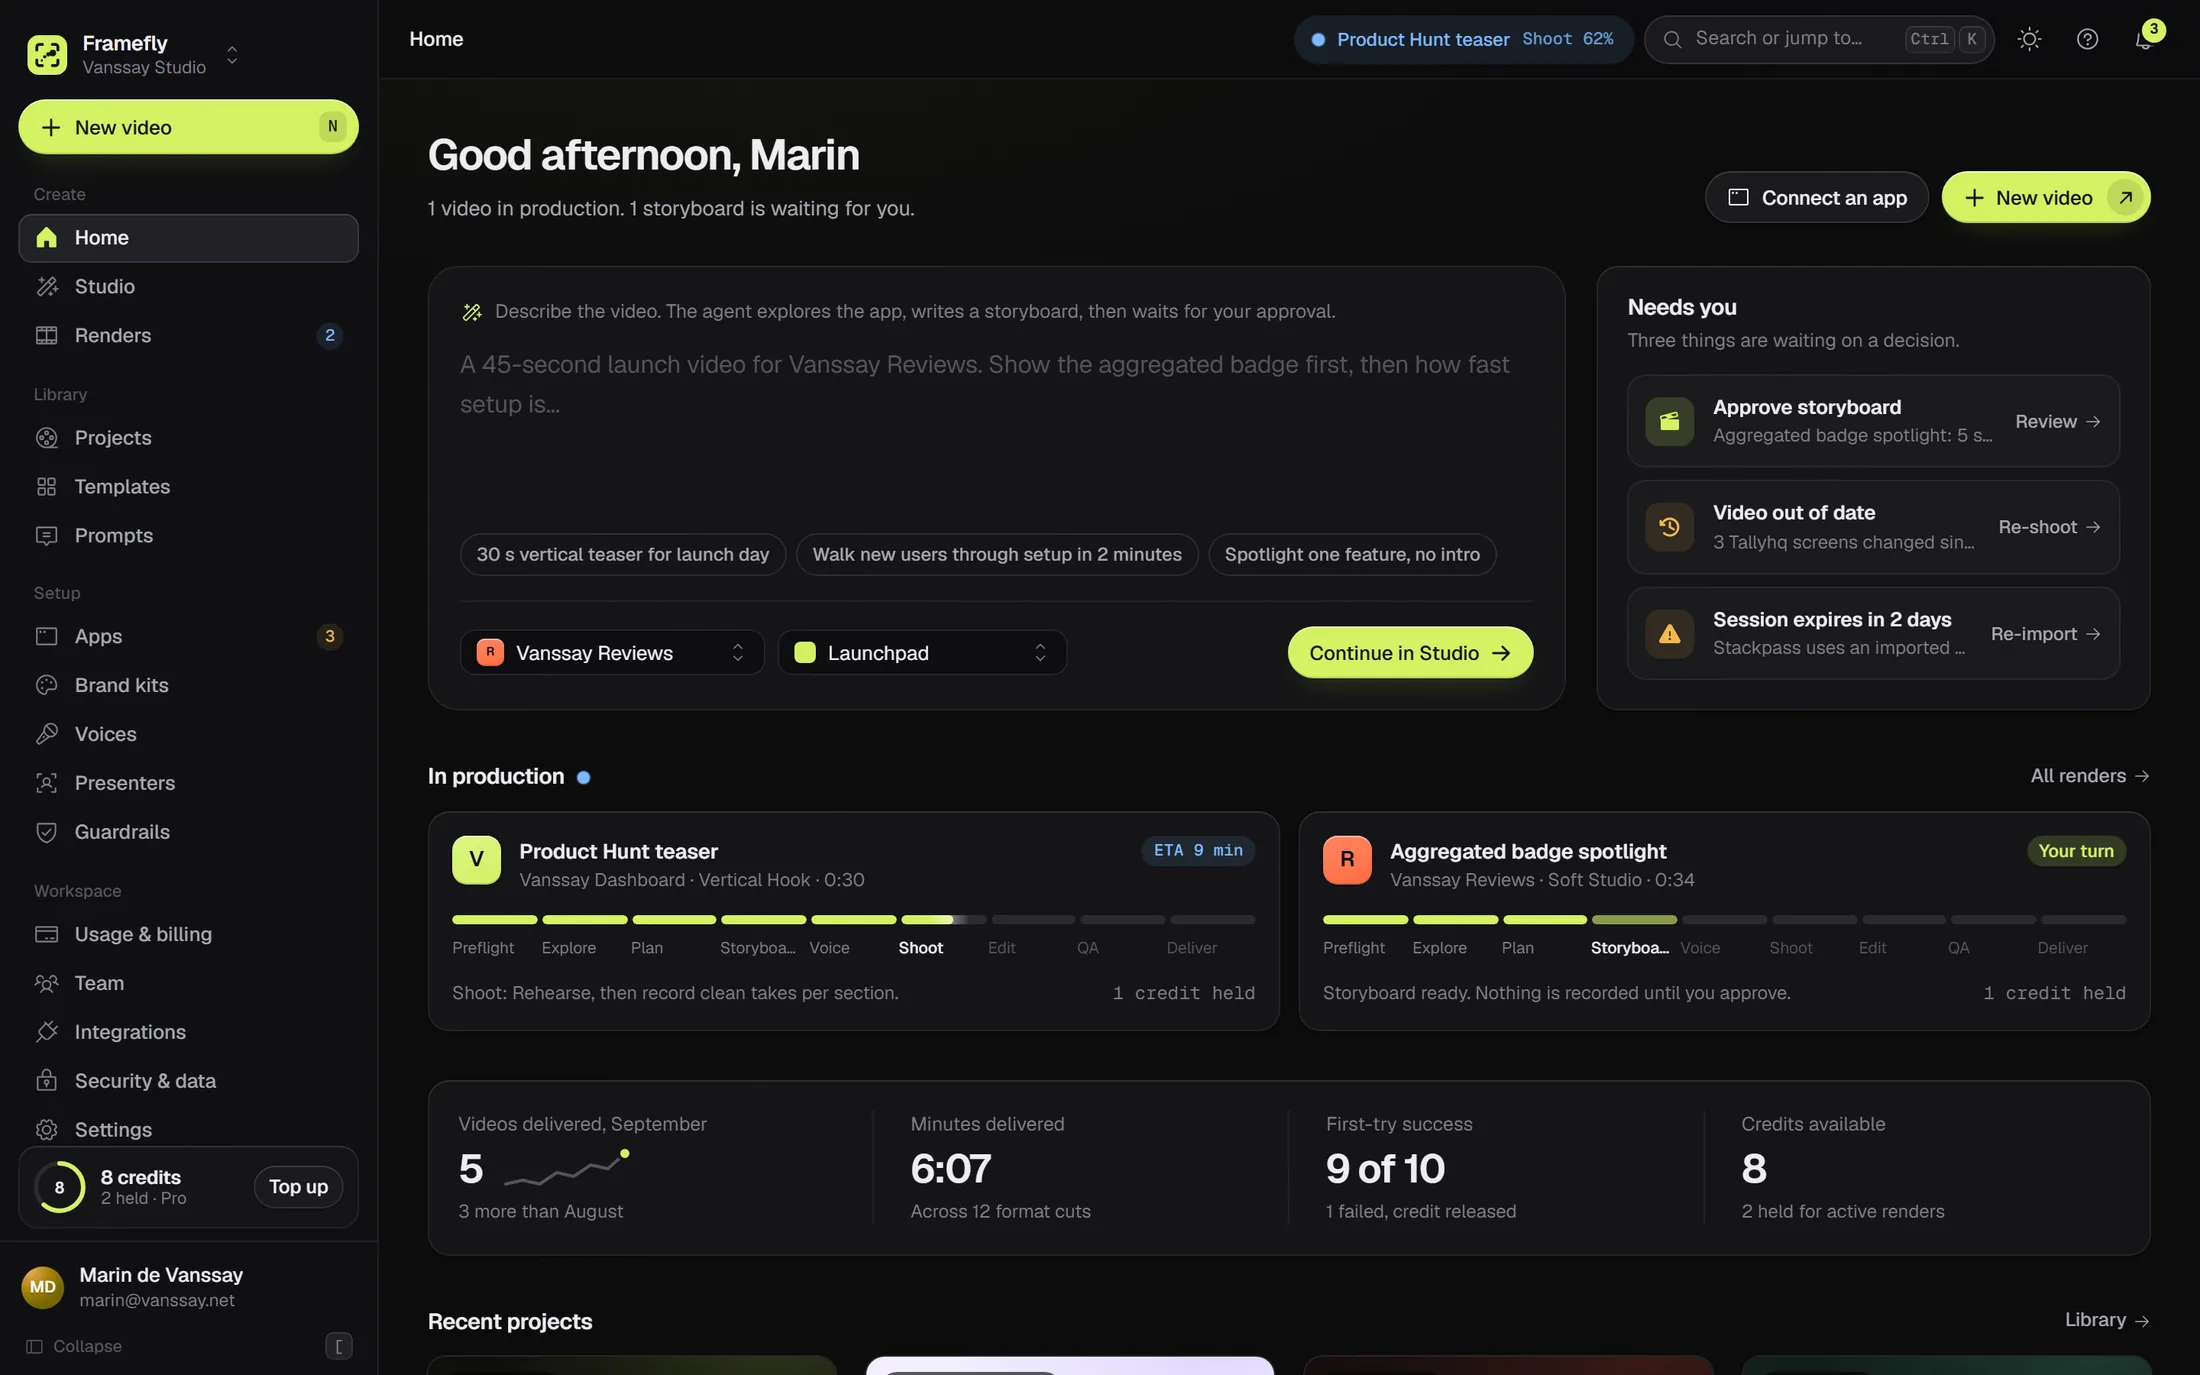The width and height of the screenshot is (2200, 1375).
Task: Click the Studio wand icon in sidebar
Action: pos(47,286)
